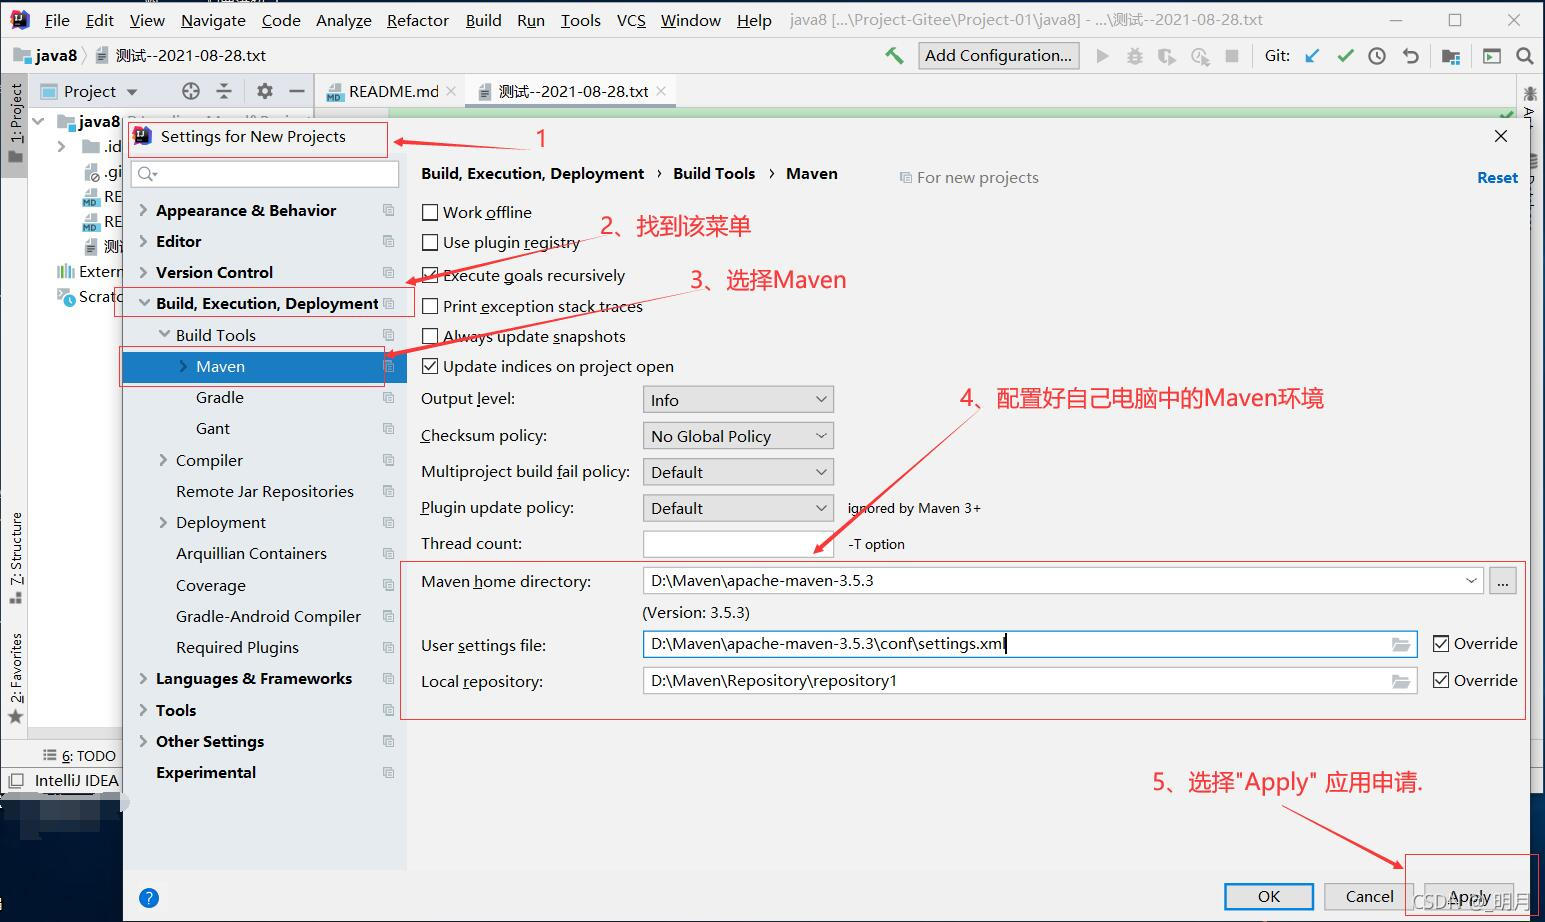Switch to 测试--2021-08-28.txt tab
This screenshot has width=1545, height=922.
573,91
